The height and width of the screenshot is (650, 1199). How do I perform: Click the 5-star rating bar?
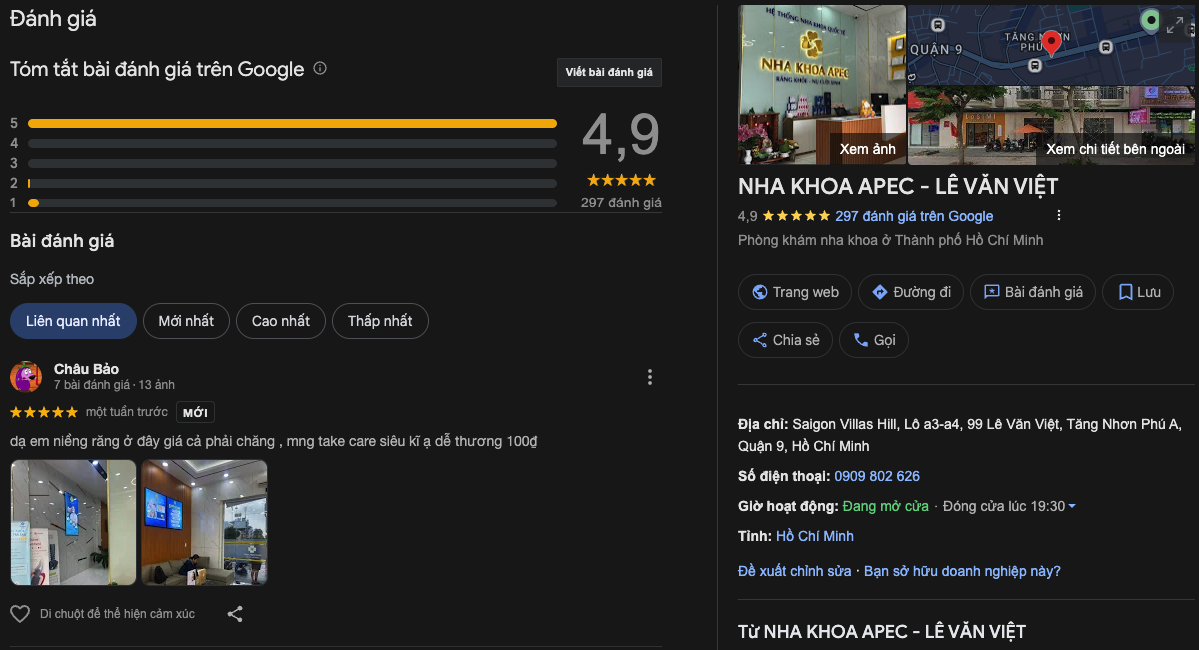coord(292,123)
